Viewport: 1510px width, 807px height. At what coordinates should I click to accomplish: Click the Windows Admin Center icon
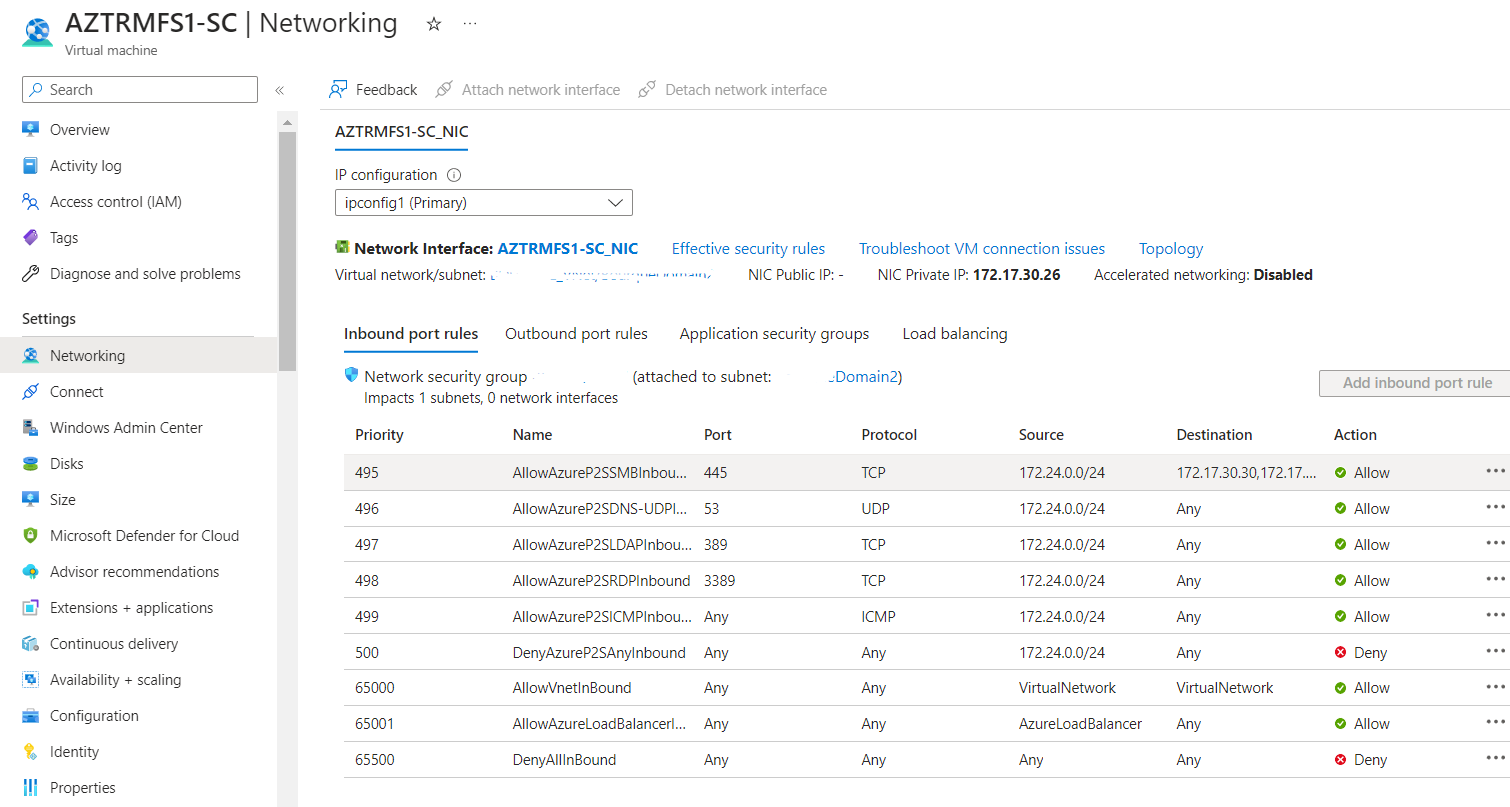[30, 428]
